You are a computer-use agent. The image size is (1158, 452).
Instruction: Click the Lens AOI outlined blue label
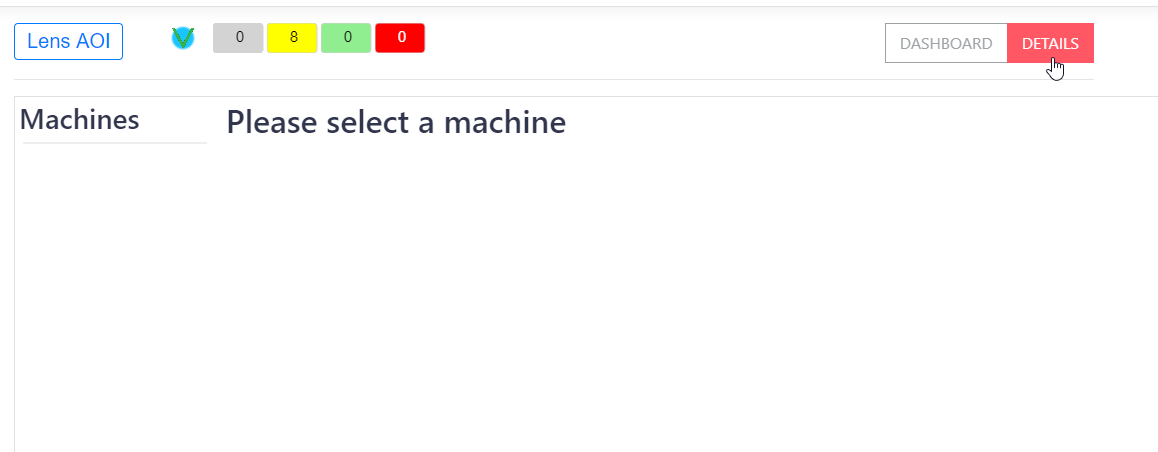68,42
